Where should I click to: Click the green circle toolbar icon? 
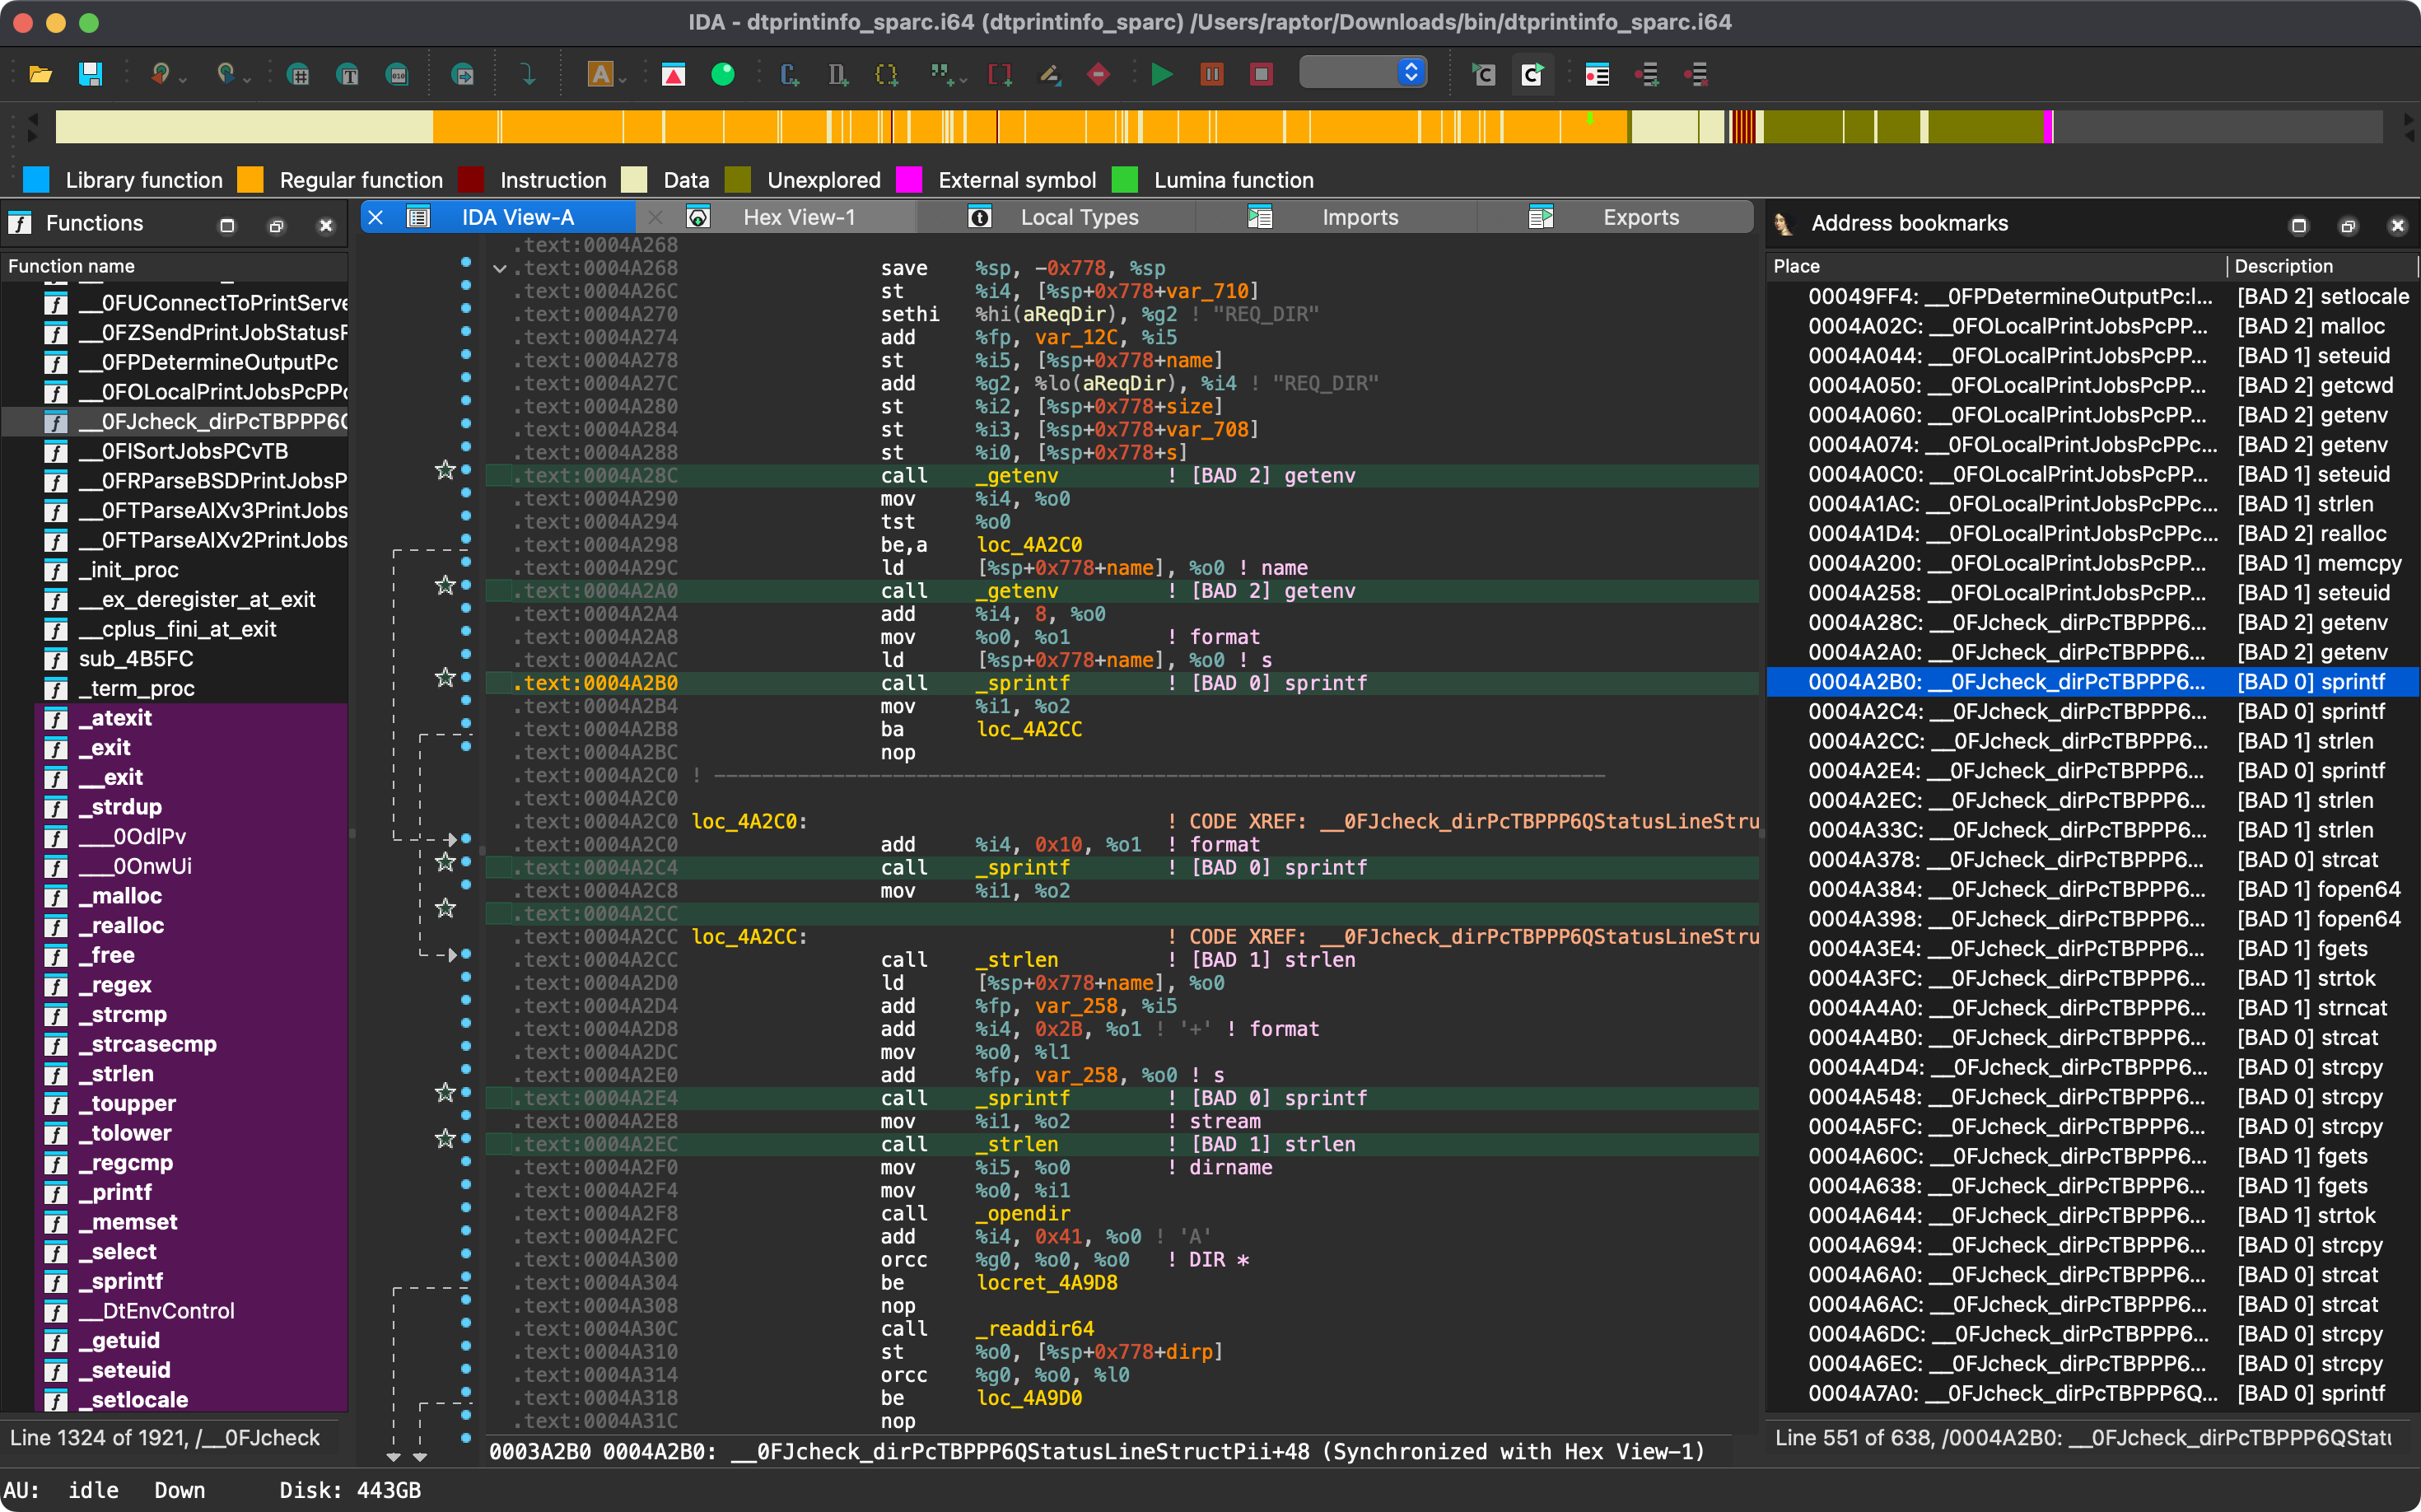[x=722, y=74]
